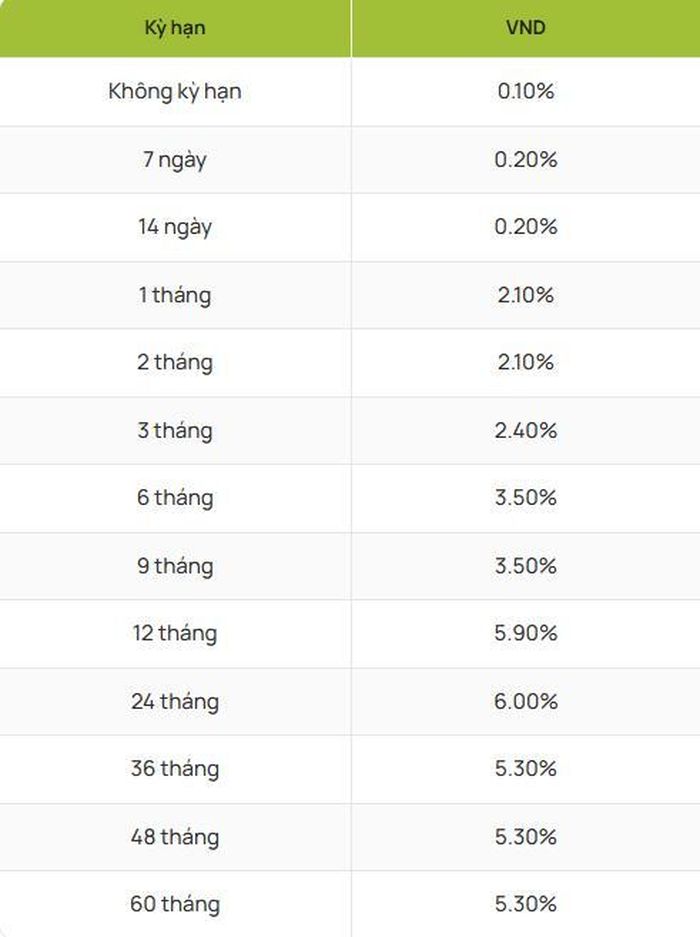
Task: Select the 36 tháng term cell
Action: [x=175, y=769]
